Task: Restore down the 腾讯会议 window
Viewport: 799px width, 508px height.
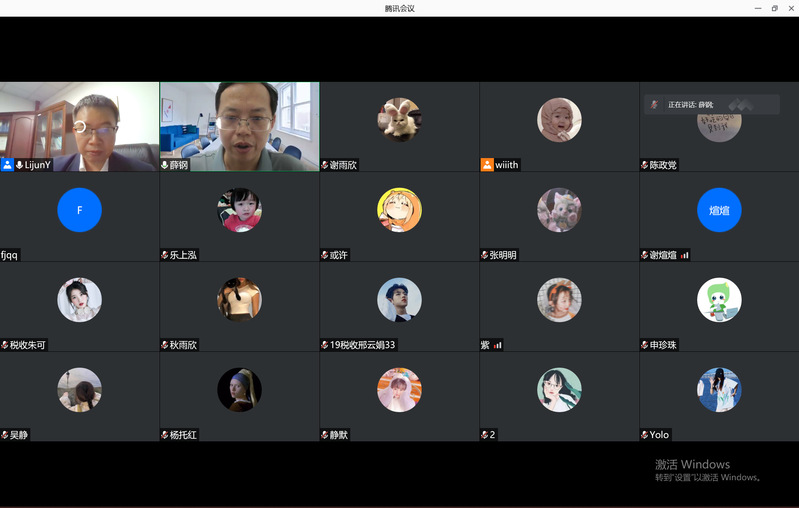Action: point(774,8)
